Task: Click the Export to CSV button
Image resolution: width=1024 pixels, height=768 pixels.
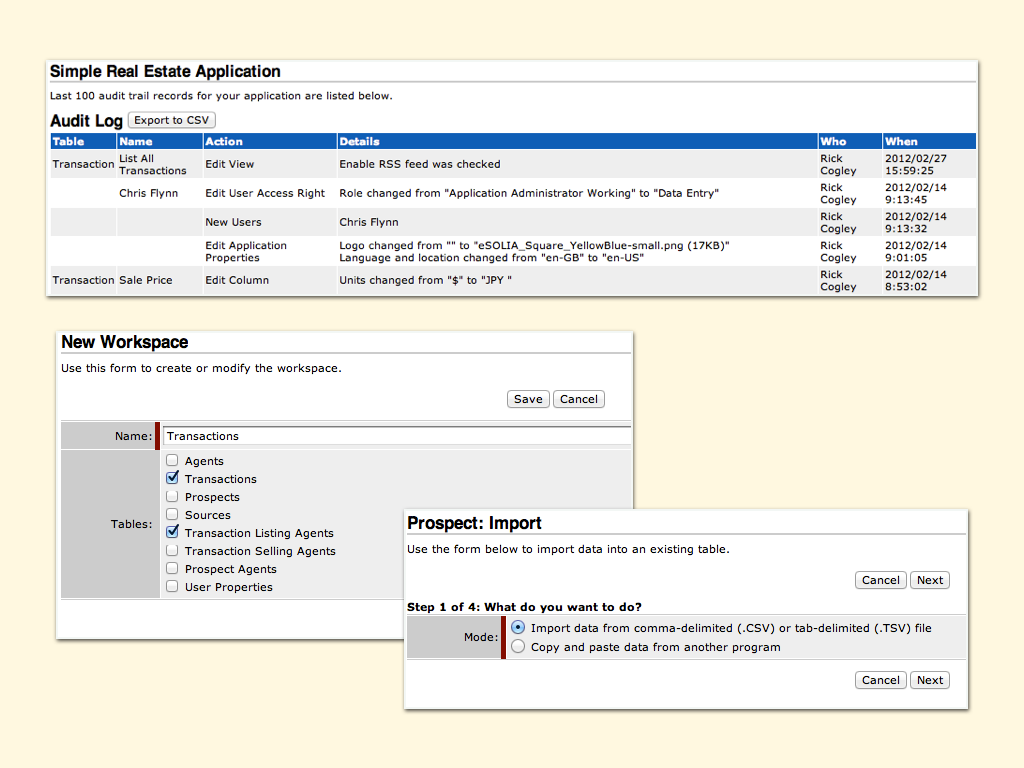Action: (x=172, y=120)
